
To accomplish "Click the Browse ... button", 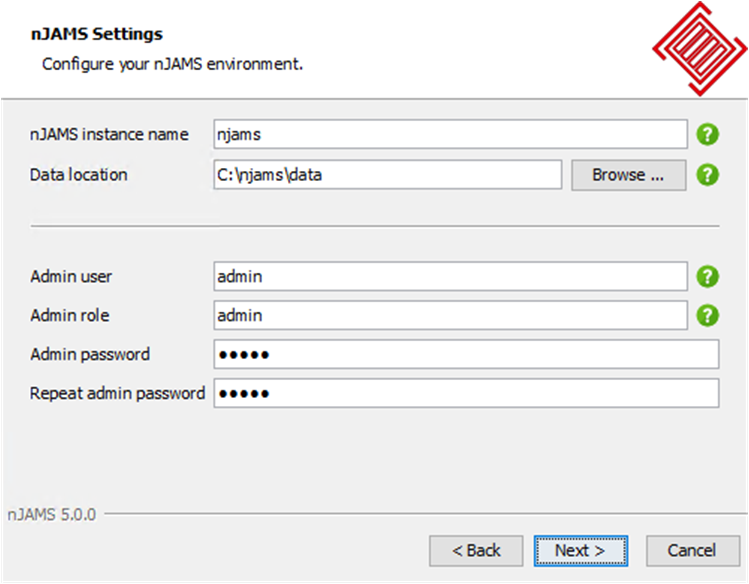I will coord(629,175).
